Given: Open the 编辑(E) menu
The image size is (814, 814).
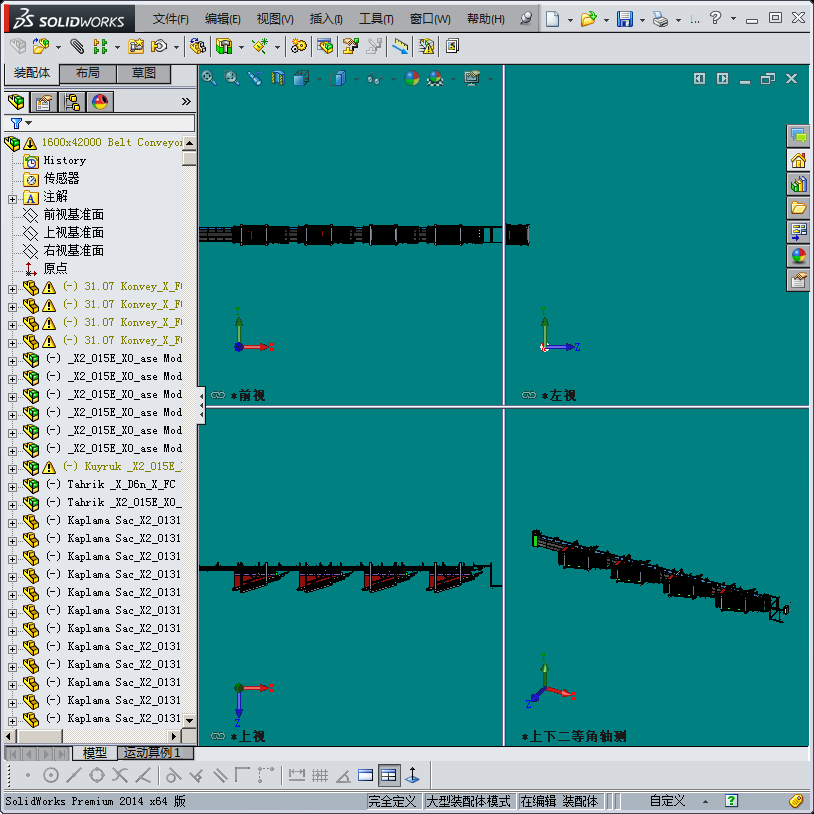Looking at the screenshot, I should [223, 19].
